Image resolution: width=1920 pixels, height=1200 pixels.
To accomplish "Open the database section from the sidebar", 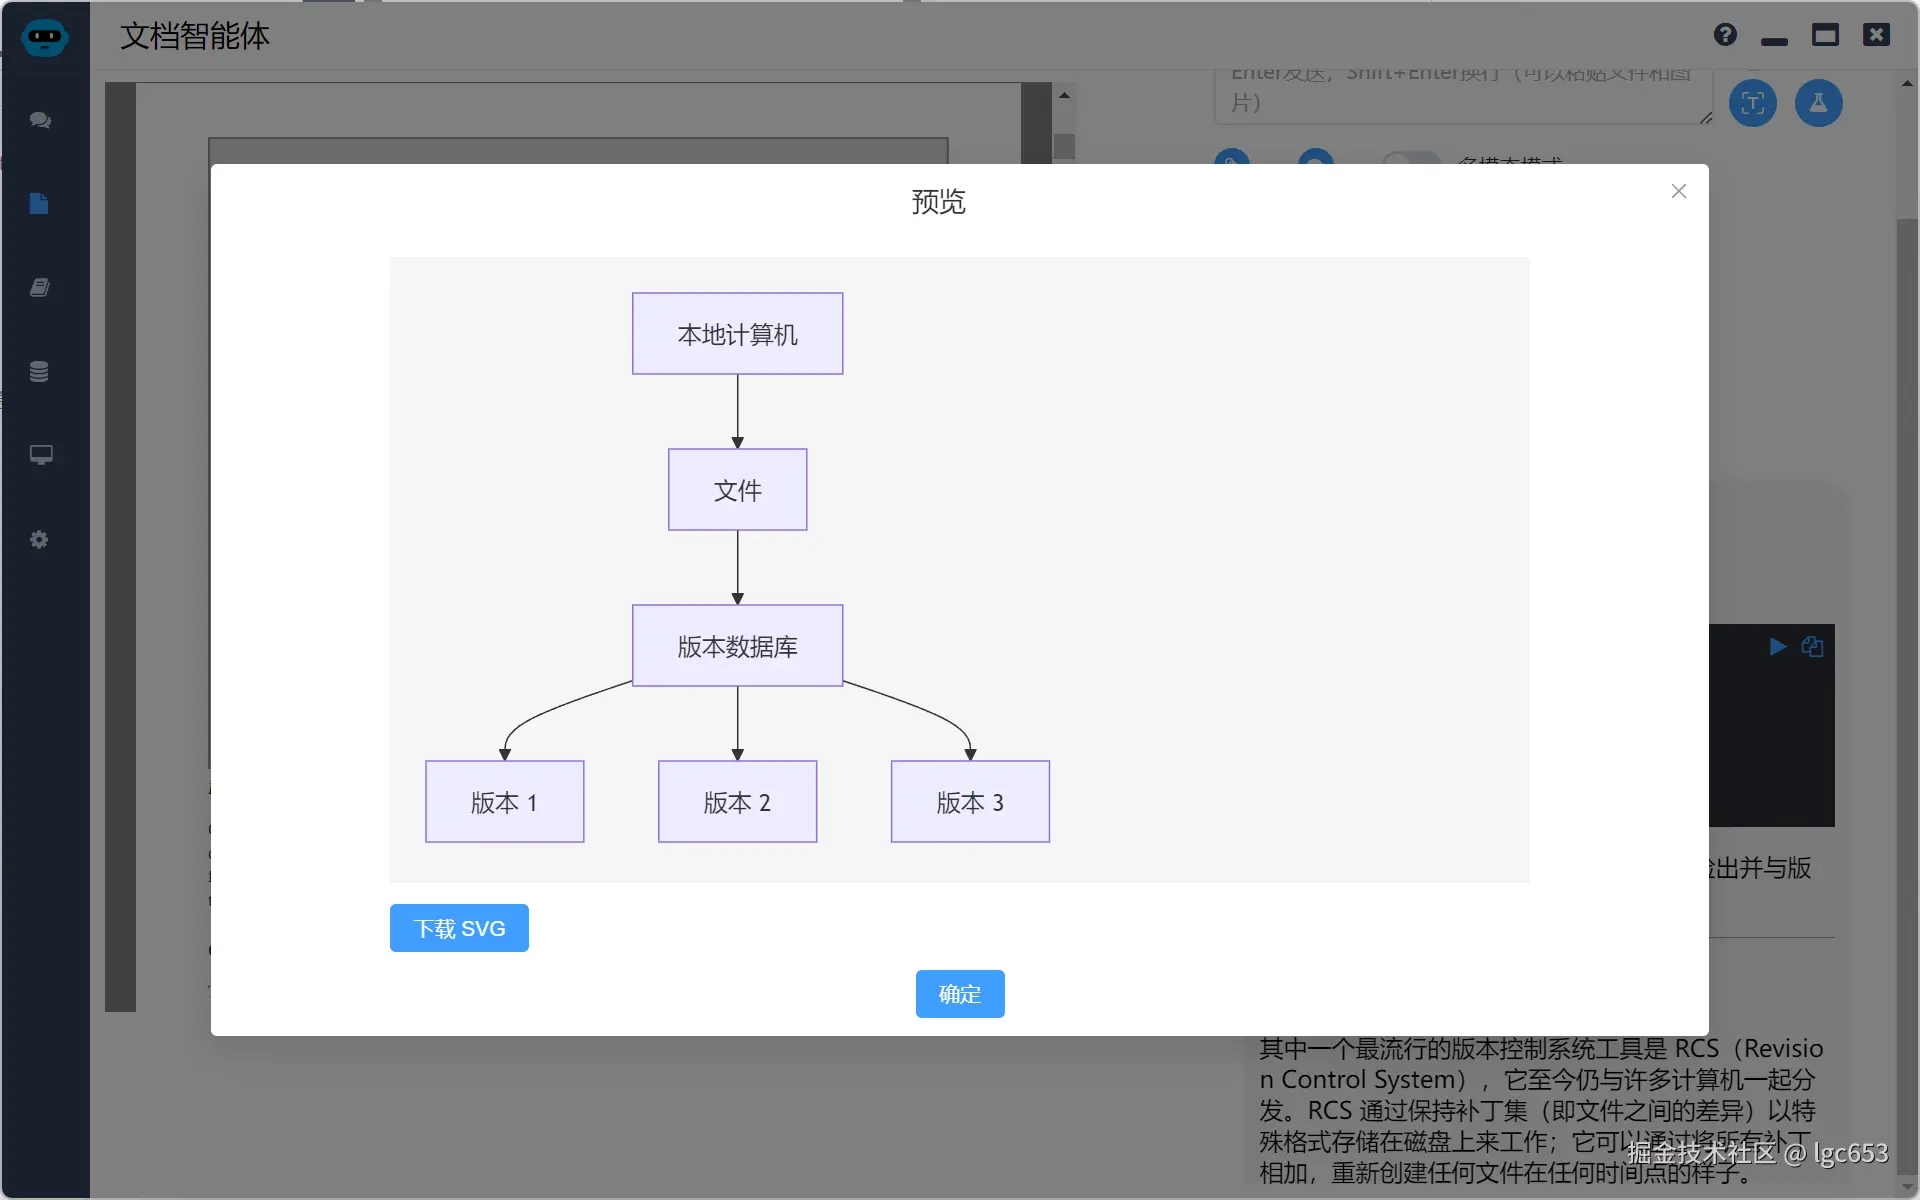I will tap(38, 371).
